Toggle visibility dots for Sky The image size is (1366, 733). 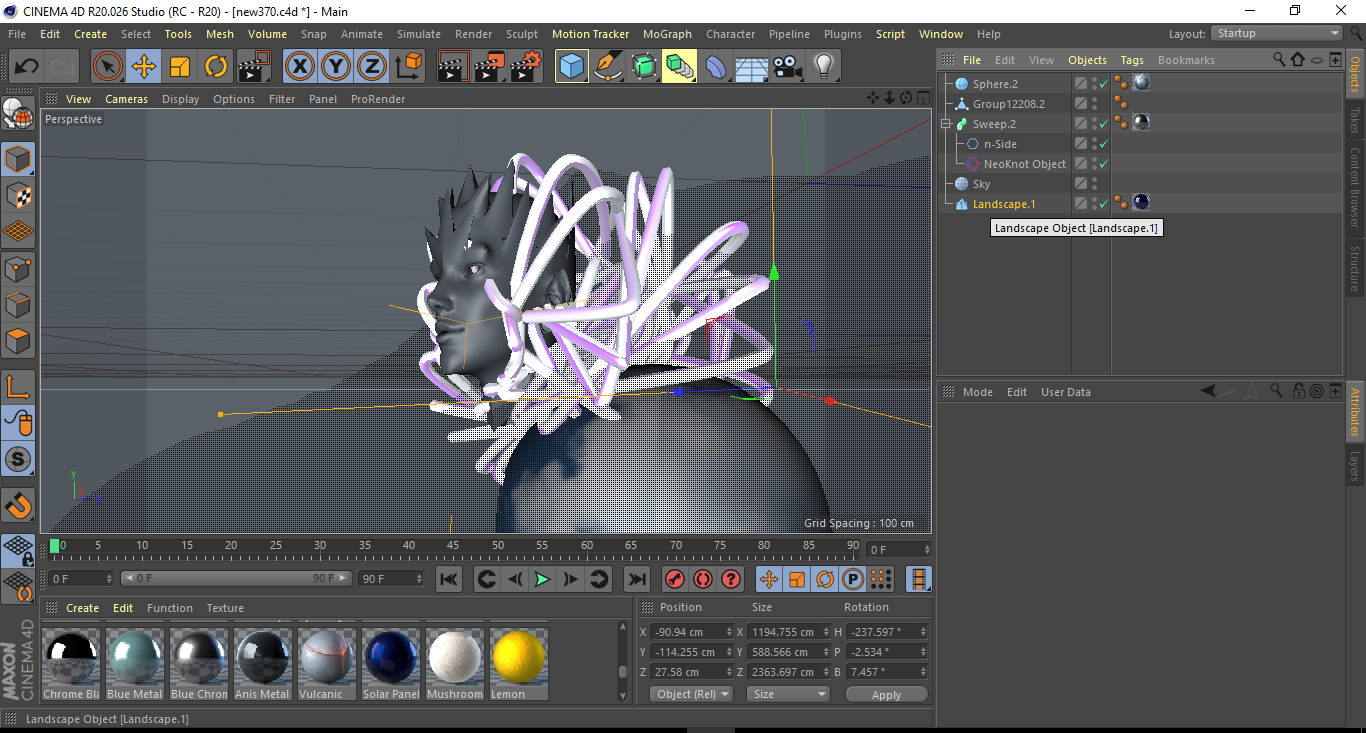[1094, 184]
